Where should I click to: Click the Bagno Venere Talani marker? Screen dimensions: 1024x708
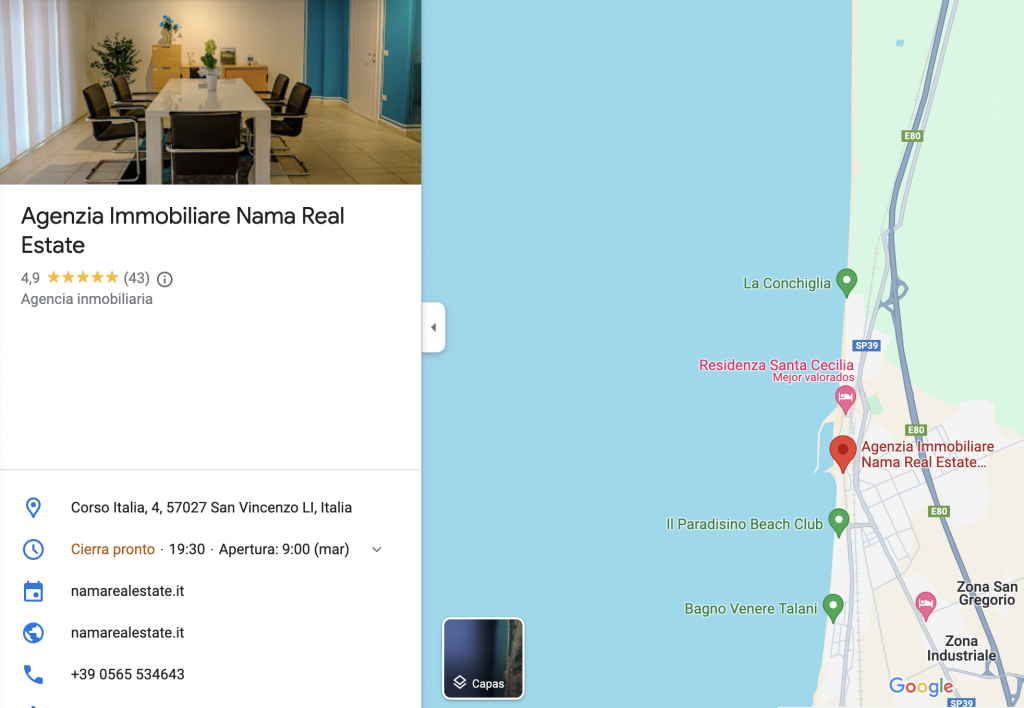(x=833, y=607)
